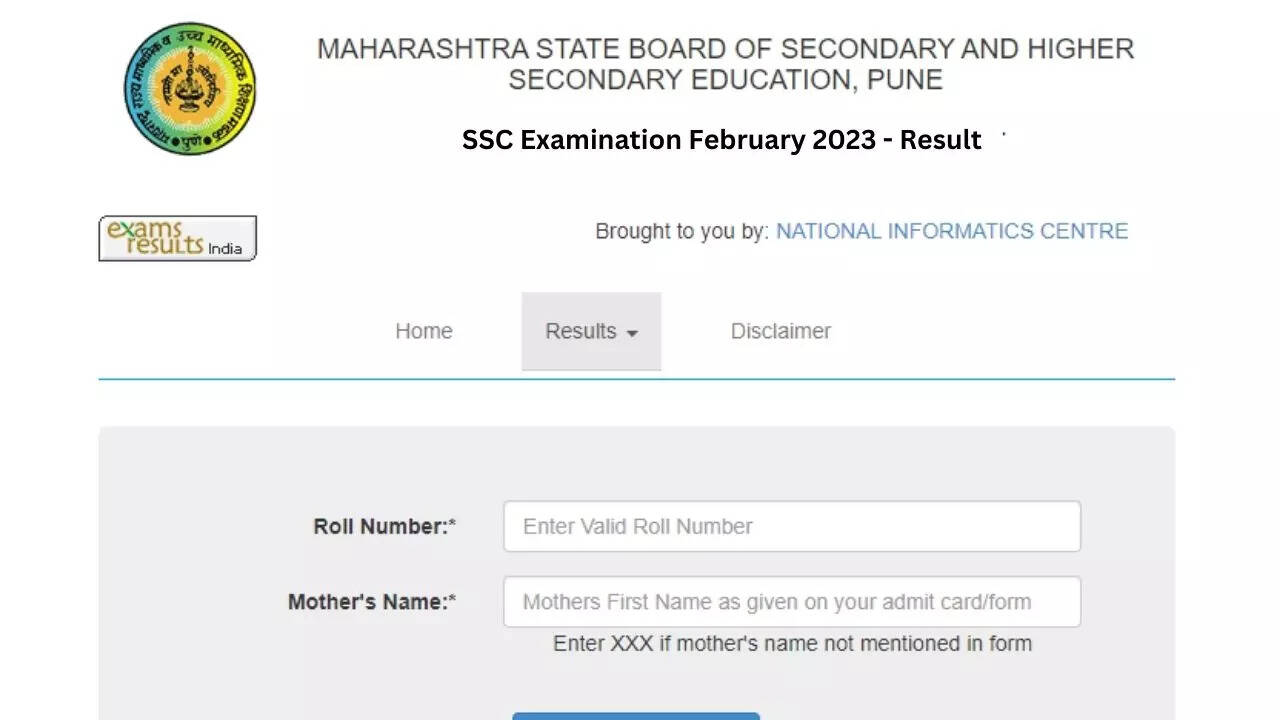1280x720 pixels.
Task: Click the "Mother's Name:" field label
Action: (x=367, y=602)
